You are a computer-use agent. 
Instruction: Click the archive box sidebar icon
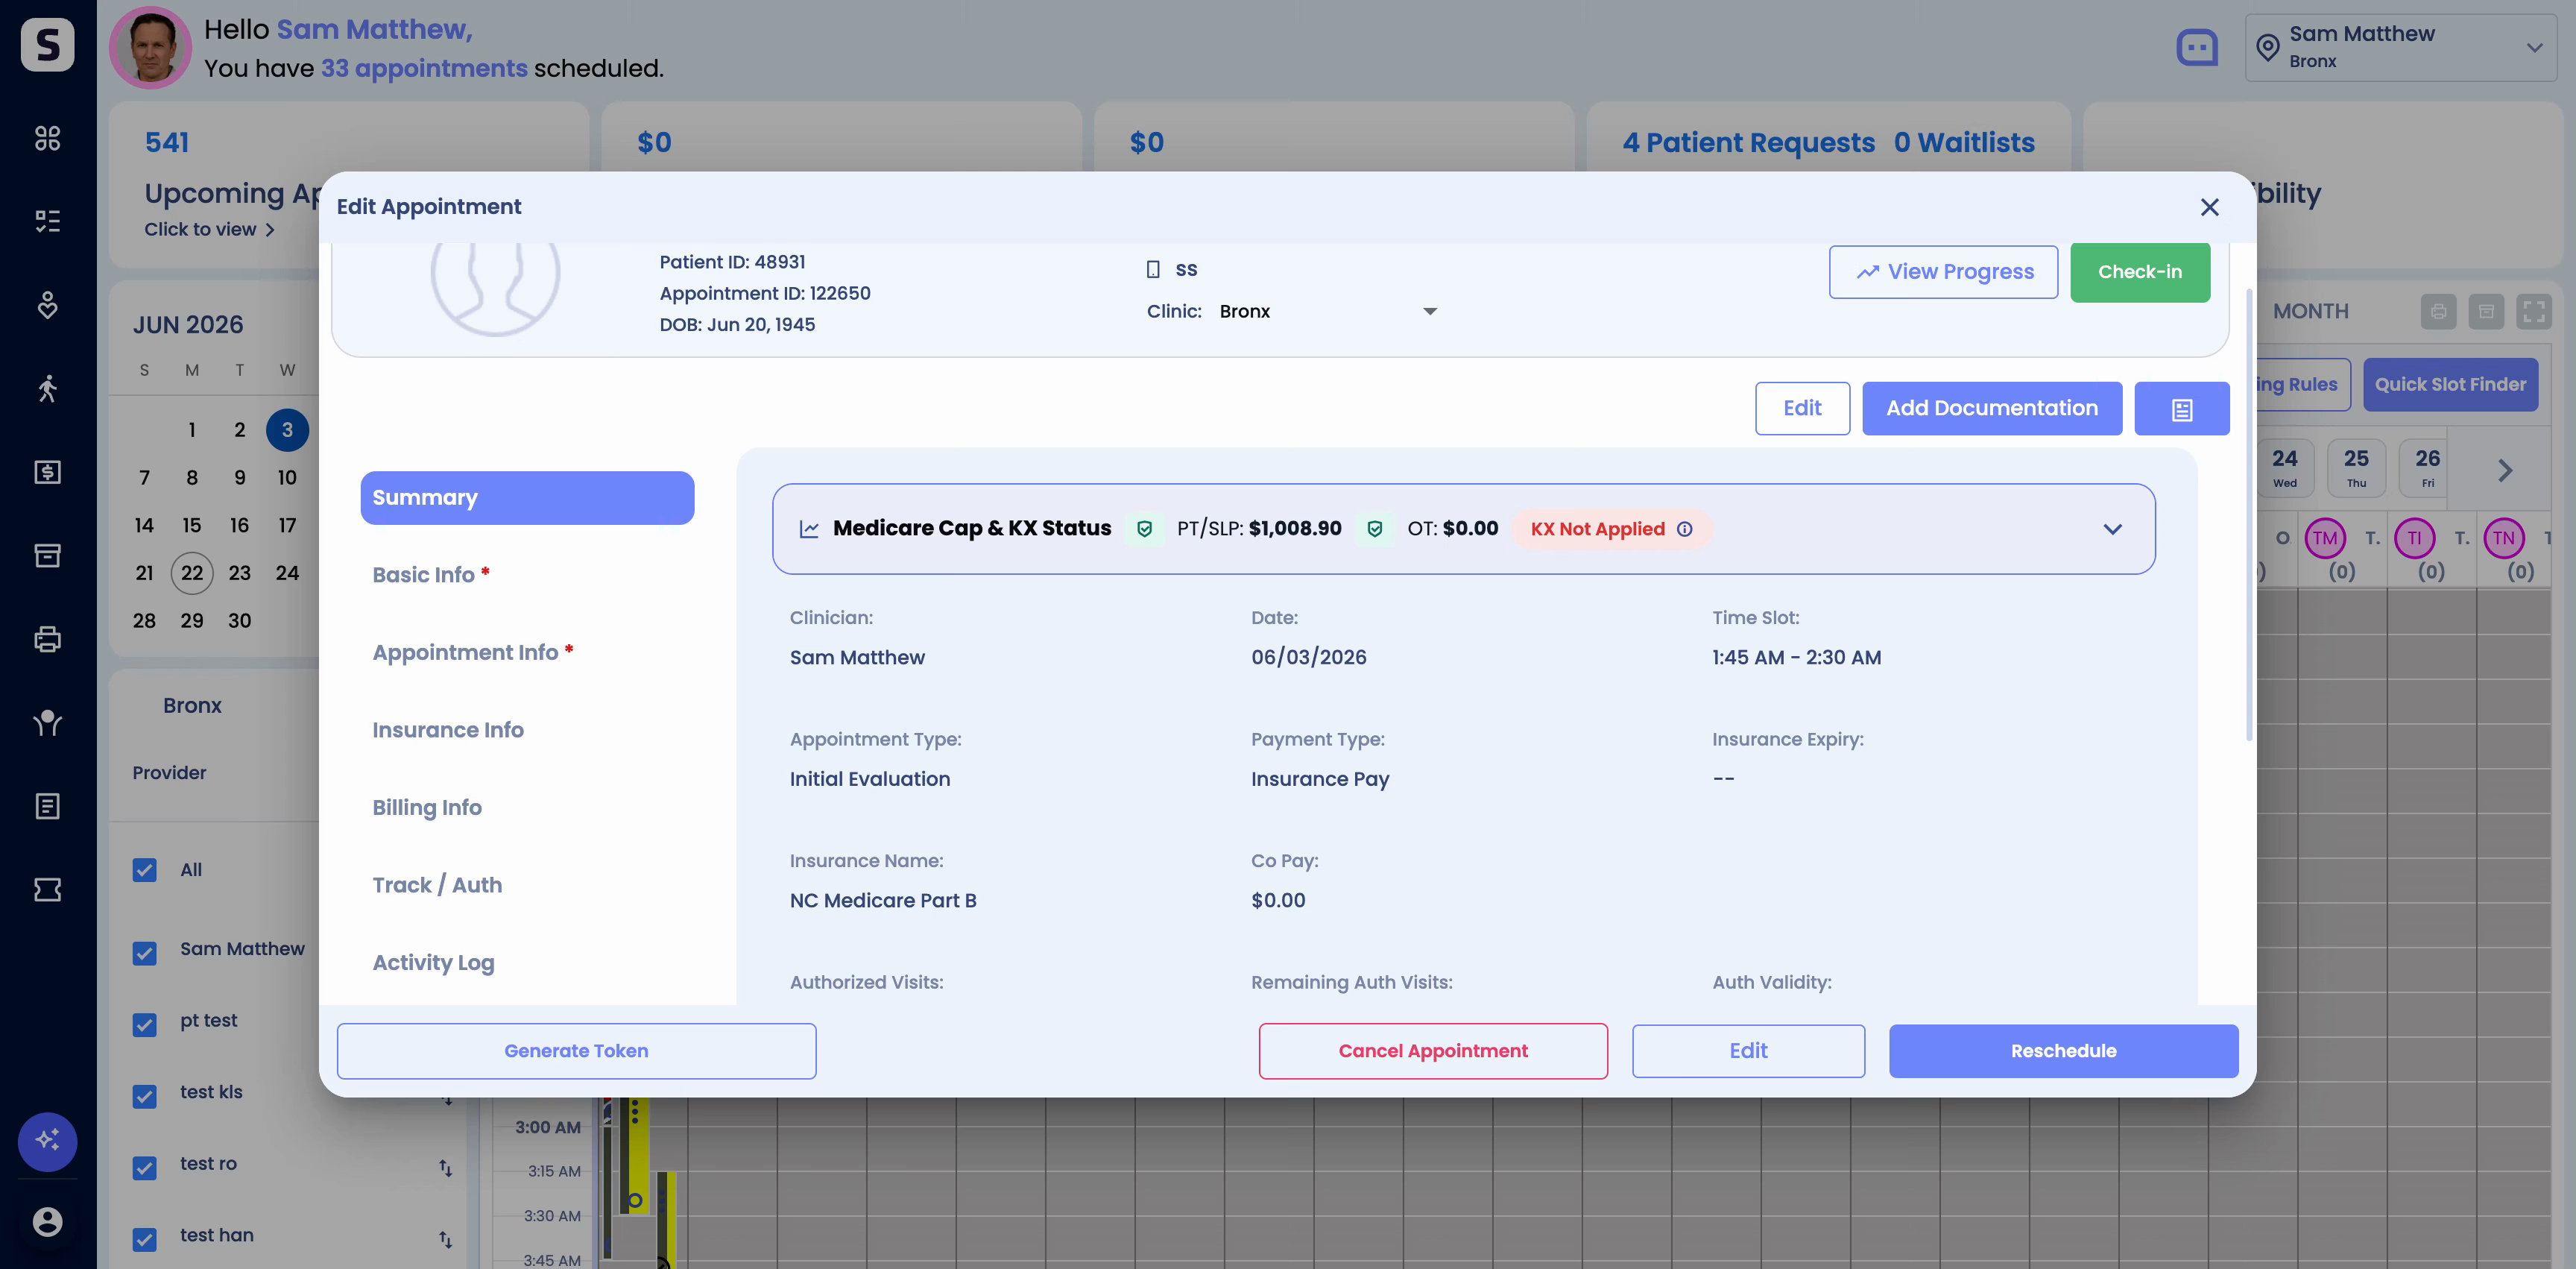[x=47, y=555]
